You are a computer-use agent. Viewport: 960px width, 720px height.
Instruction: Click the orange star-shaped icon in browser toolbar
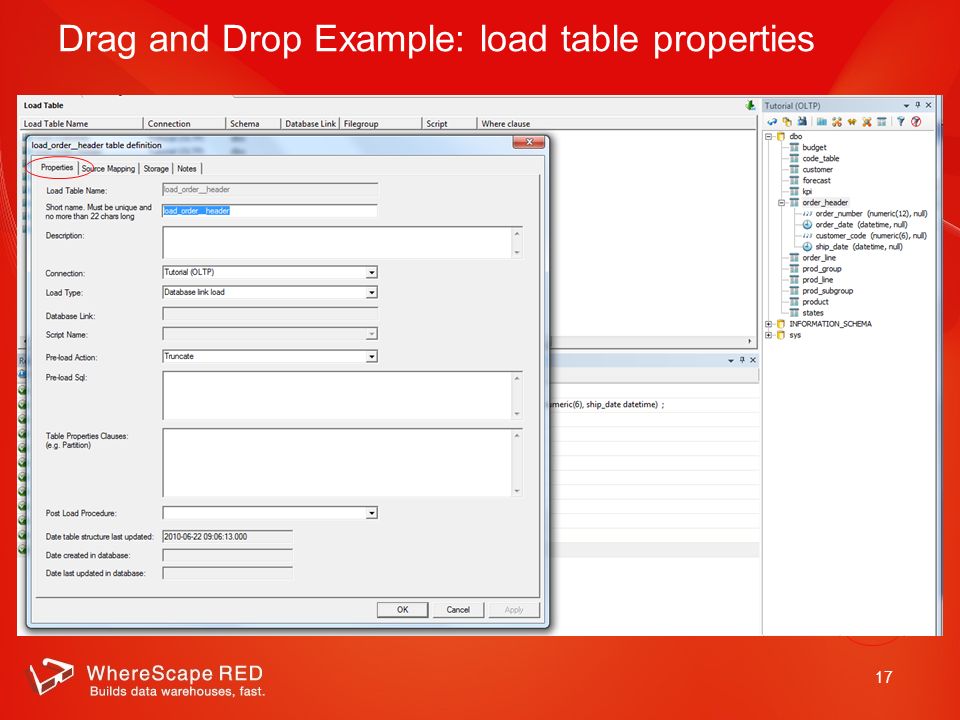tap(852, 122)
